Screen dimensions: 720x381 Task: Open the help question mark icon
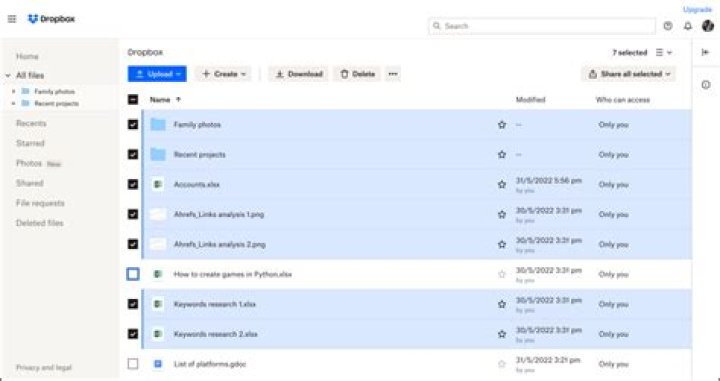coord(668,26)
